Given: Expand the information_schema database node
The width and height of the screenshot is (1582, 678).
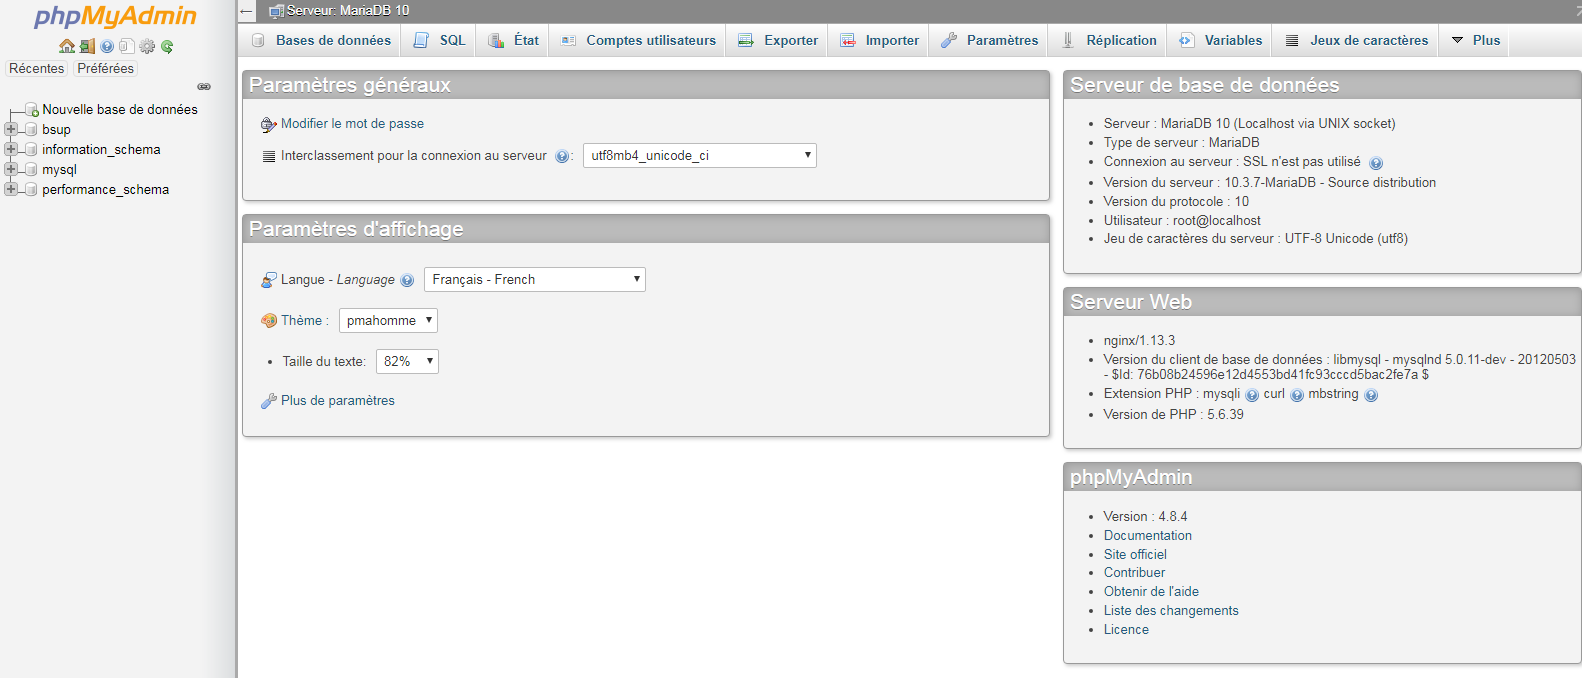Looking at the screenshot, I should [x=11, y=149].
